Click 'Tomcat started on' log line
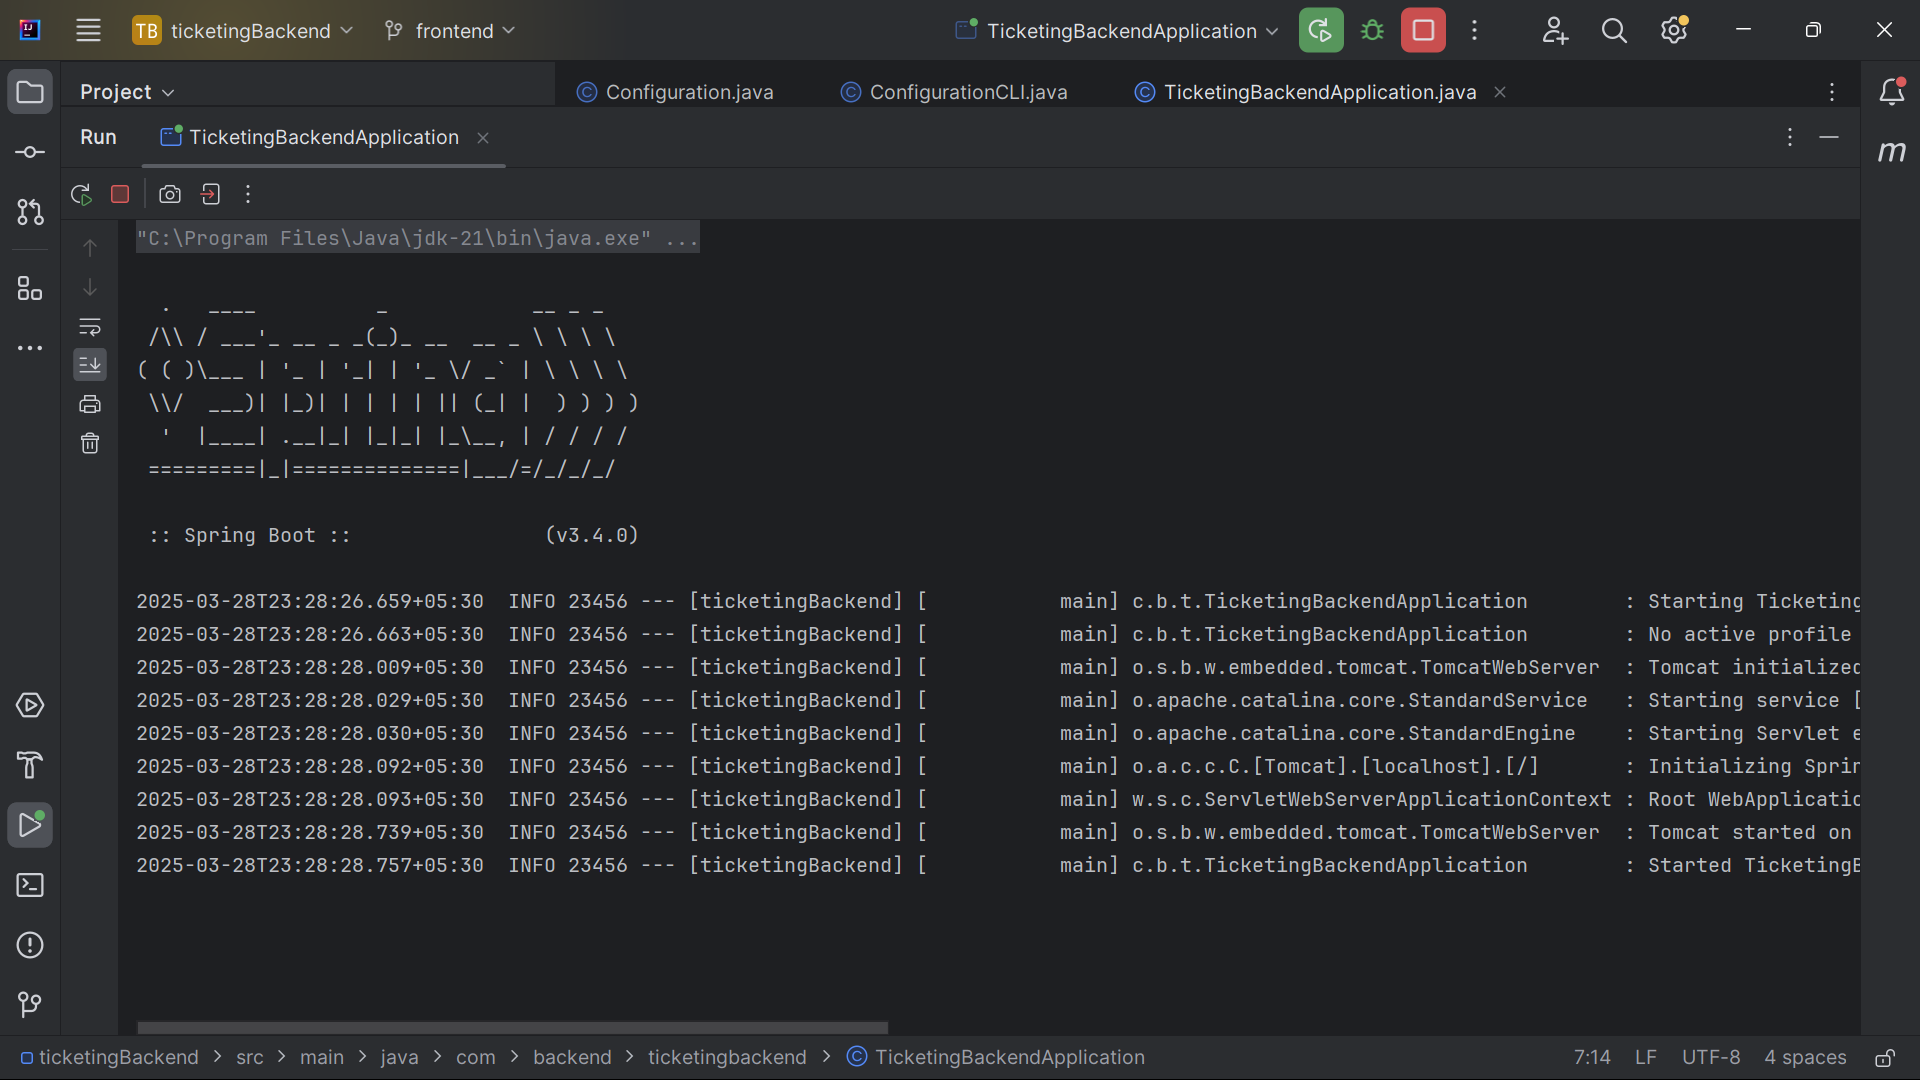Viewport: 1920px width, 1080px height. [x=998, y=832]
